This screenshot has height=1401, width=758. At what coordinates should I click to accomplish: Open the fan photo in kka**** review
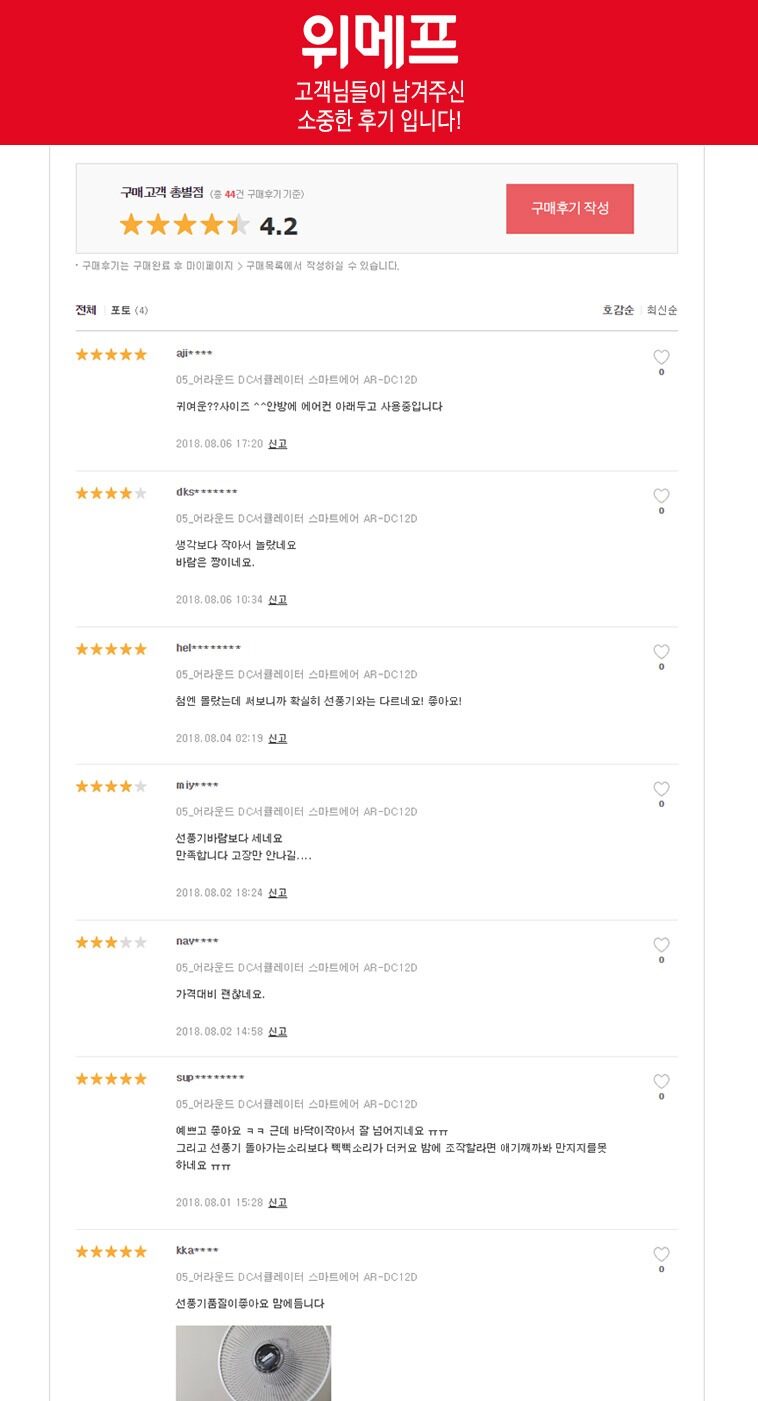(x=253, y=1363)
